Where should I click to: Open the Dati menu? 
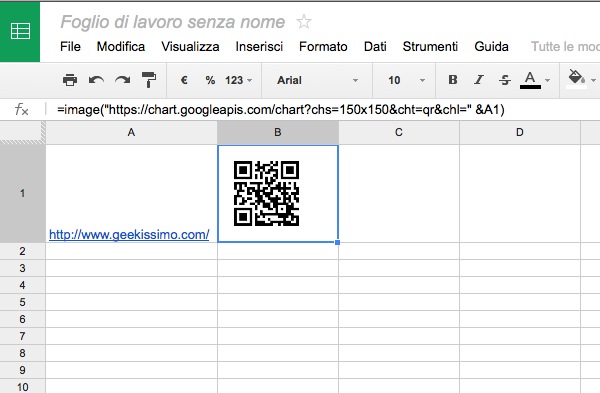(375, 46)
